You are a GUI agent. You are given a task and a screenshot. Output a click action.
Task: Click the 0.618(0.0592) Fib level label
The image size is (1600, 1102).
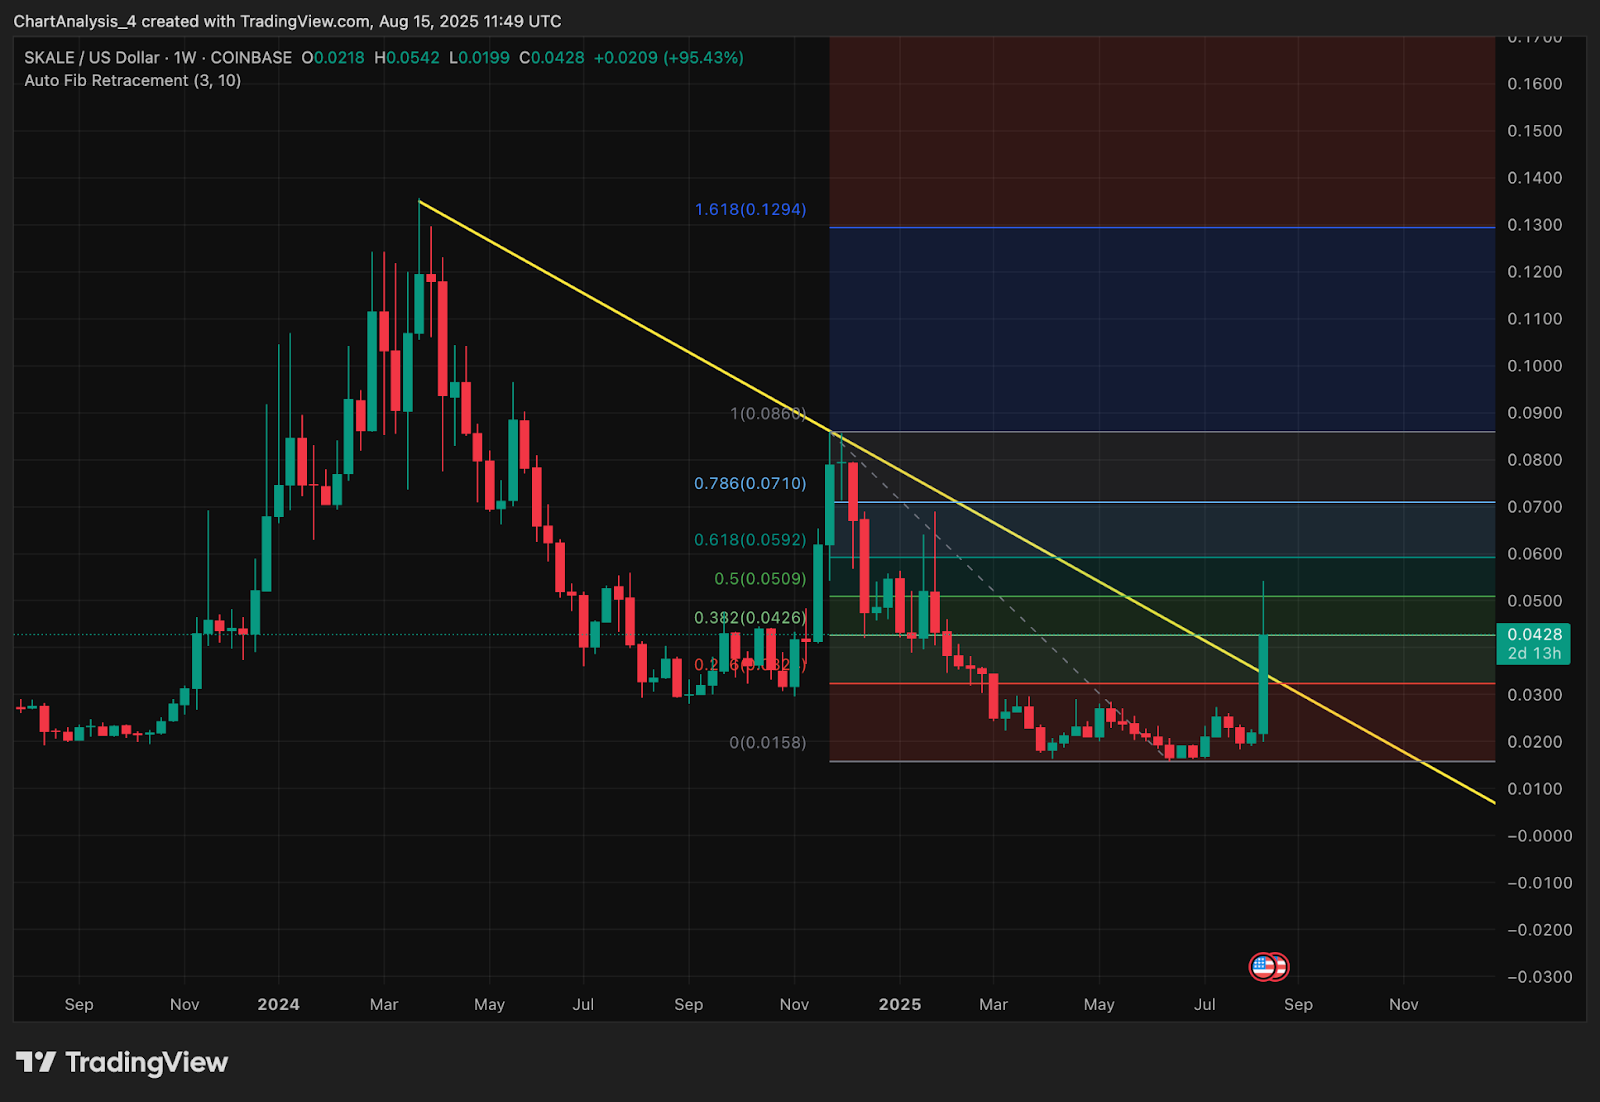tap(750, 540)
